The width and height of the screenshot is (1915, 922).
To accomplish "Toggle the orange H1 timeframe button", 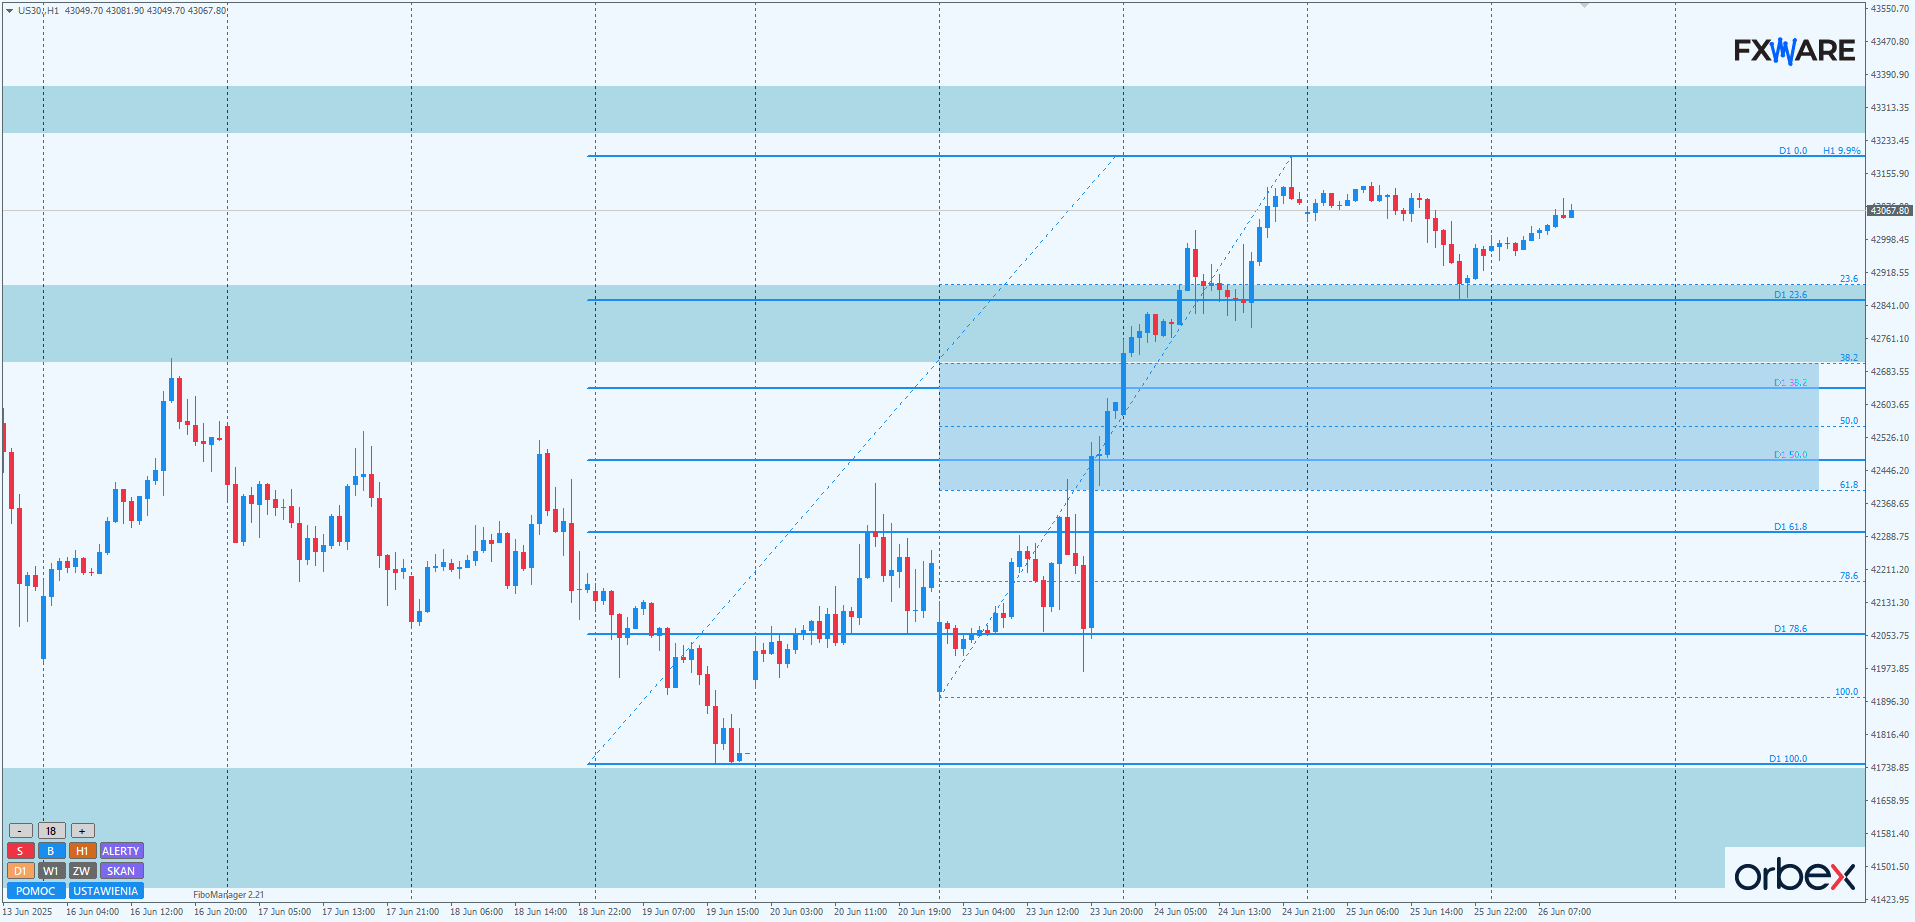I will point(82,851).
